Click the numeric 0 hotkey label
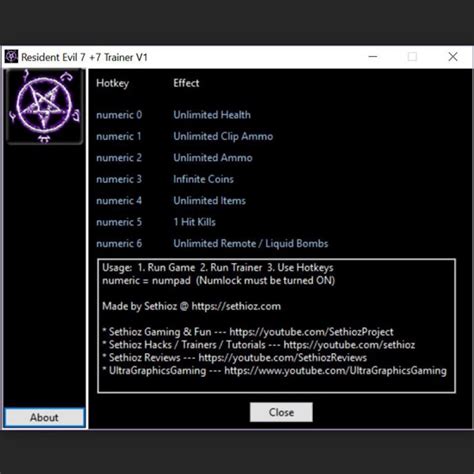474x474 pixels. click(119, 115)
